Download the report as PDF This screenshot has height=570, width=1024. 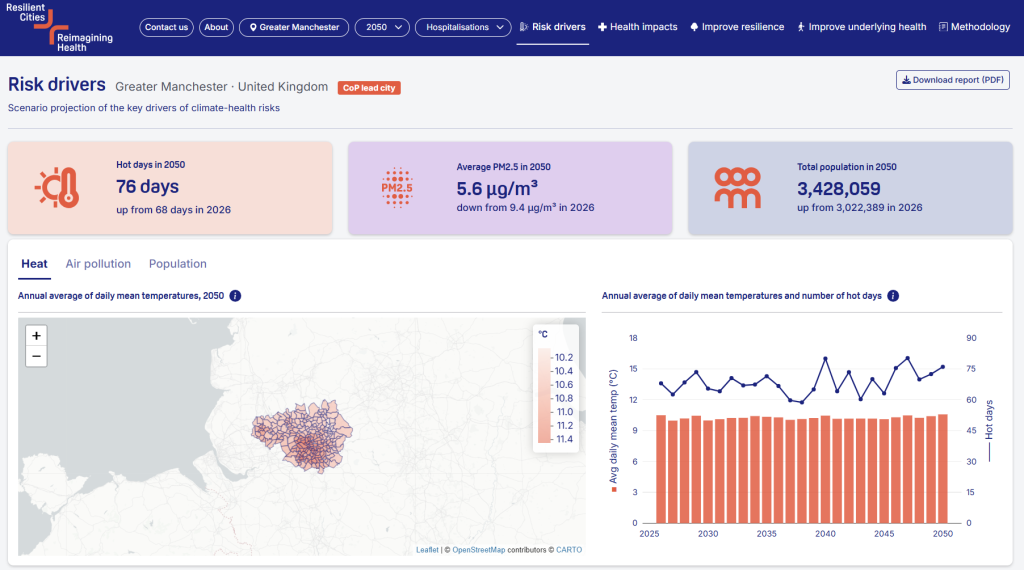[x=953, y=80]
